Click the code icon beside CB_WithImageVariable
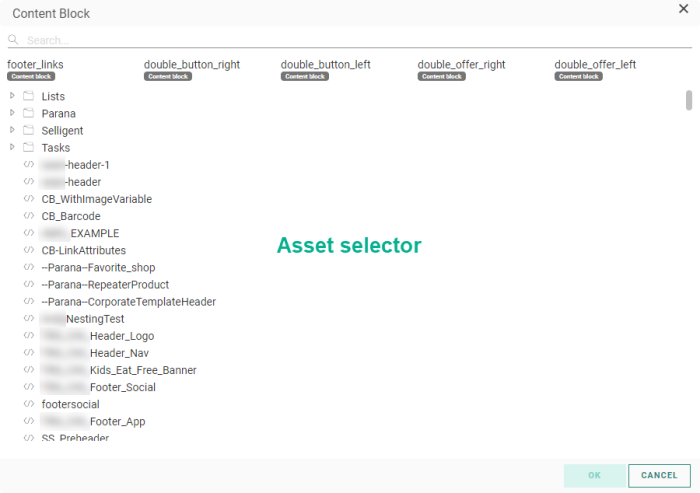The width and height of the screenshot is (700, 493). point(28,199)
